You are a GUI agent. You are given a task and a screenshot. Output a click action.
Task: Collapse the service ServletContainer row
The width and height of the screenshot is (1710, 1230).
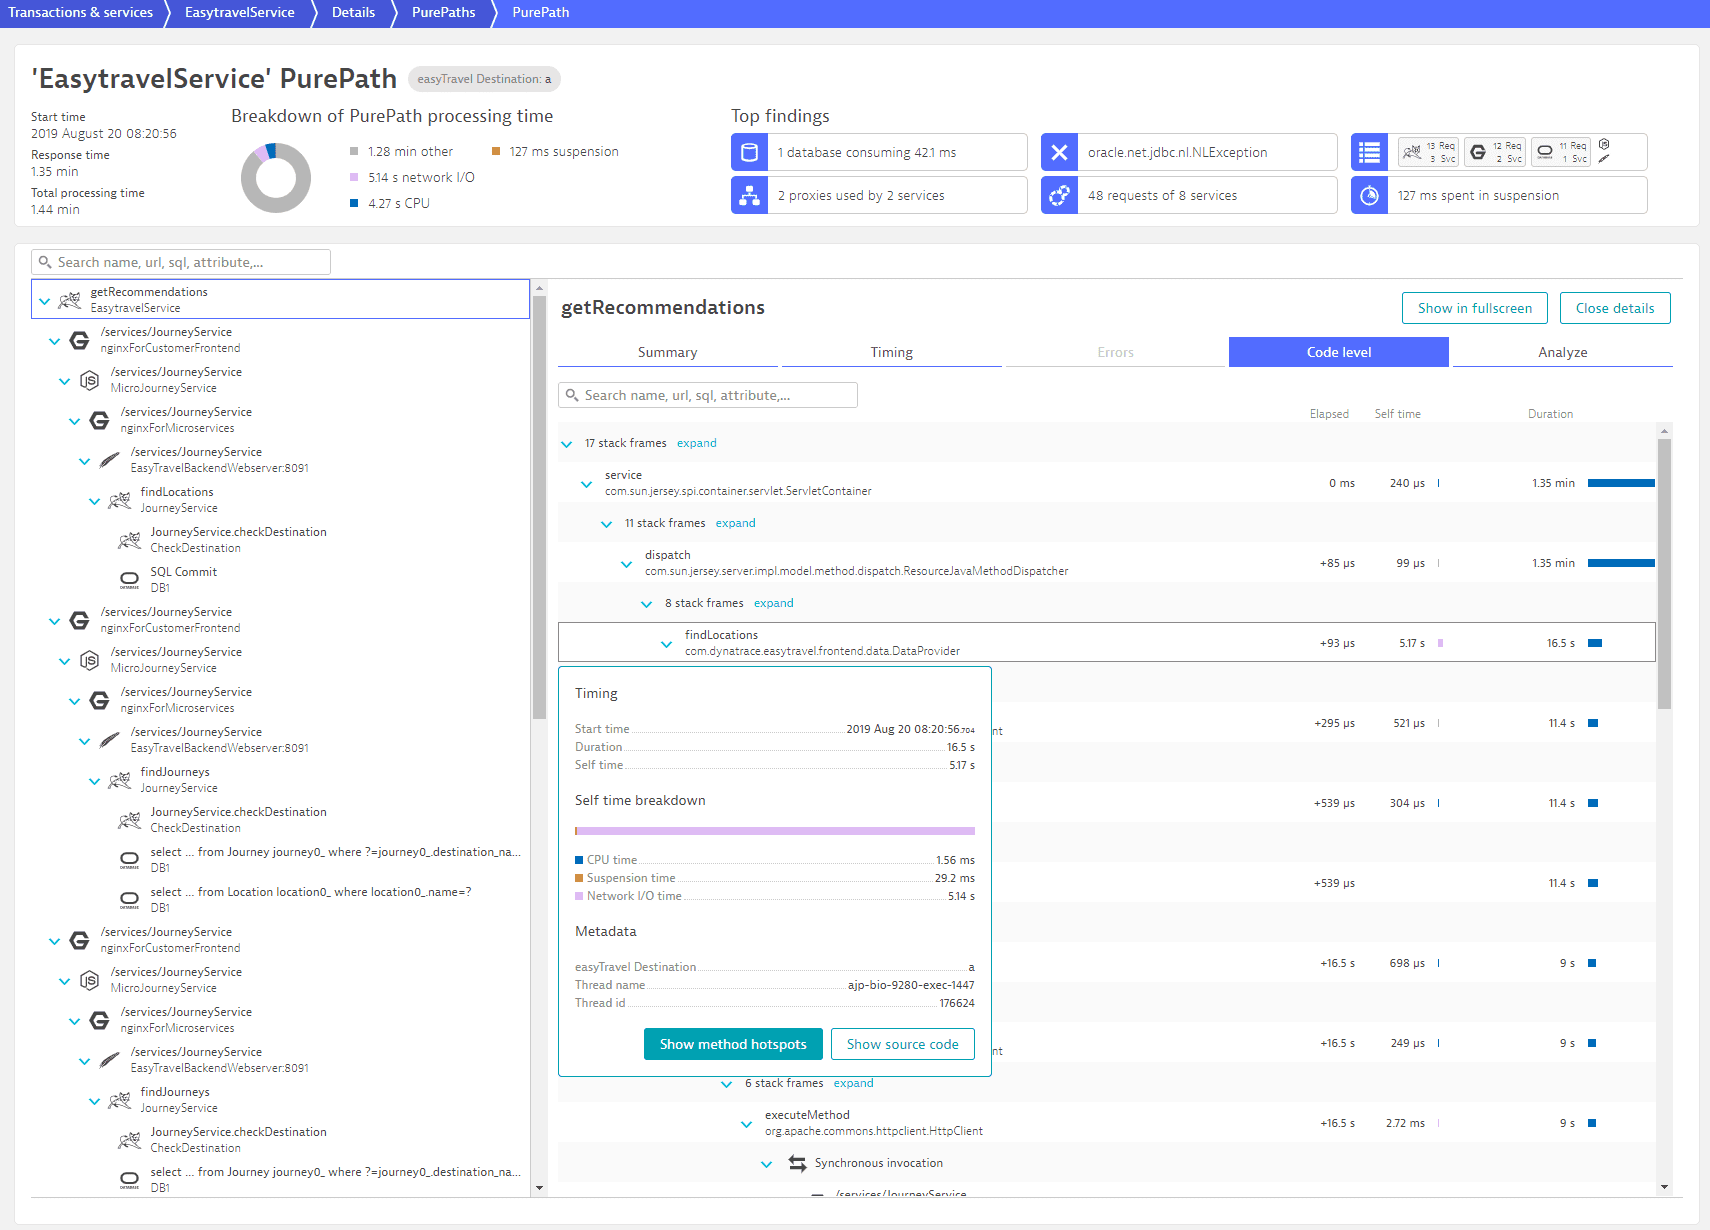point(586,484)
